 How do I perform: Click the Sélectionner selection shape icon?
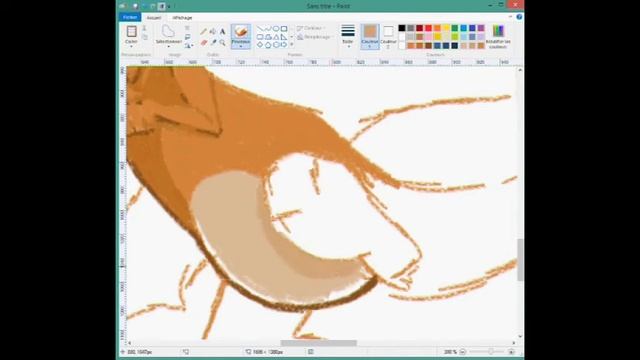tap(168, 31)
